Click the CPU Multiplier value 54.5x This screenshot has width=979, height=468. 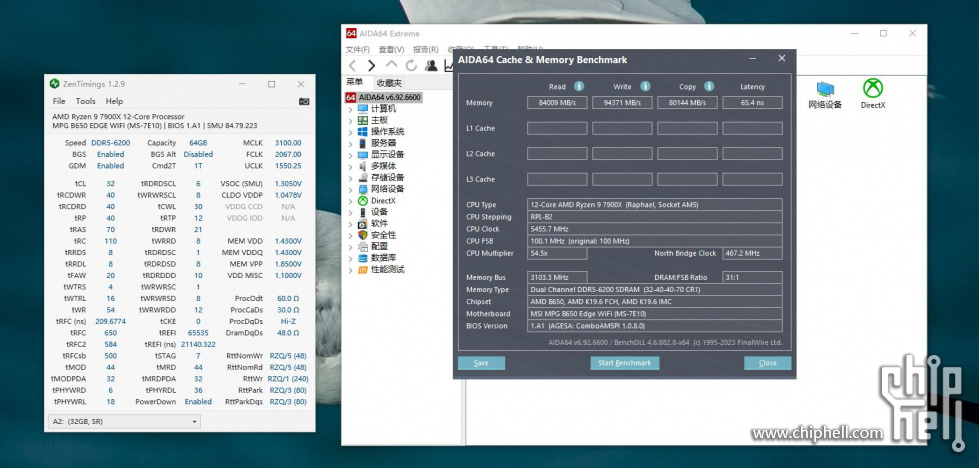tap(557, 253)
